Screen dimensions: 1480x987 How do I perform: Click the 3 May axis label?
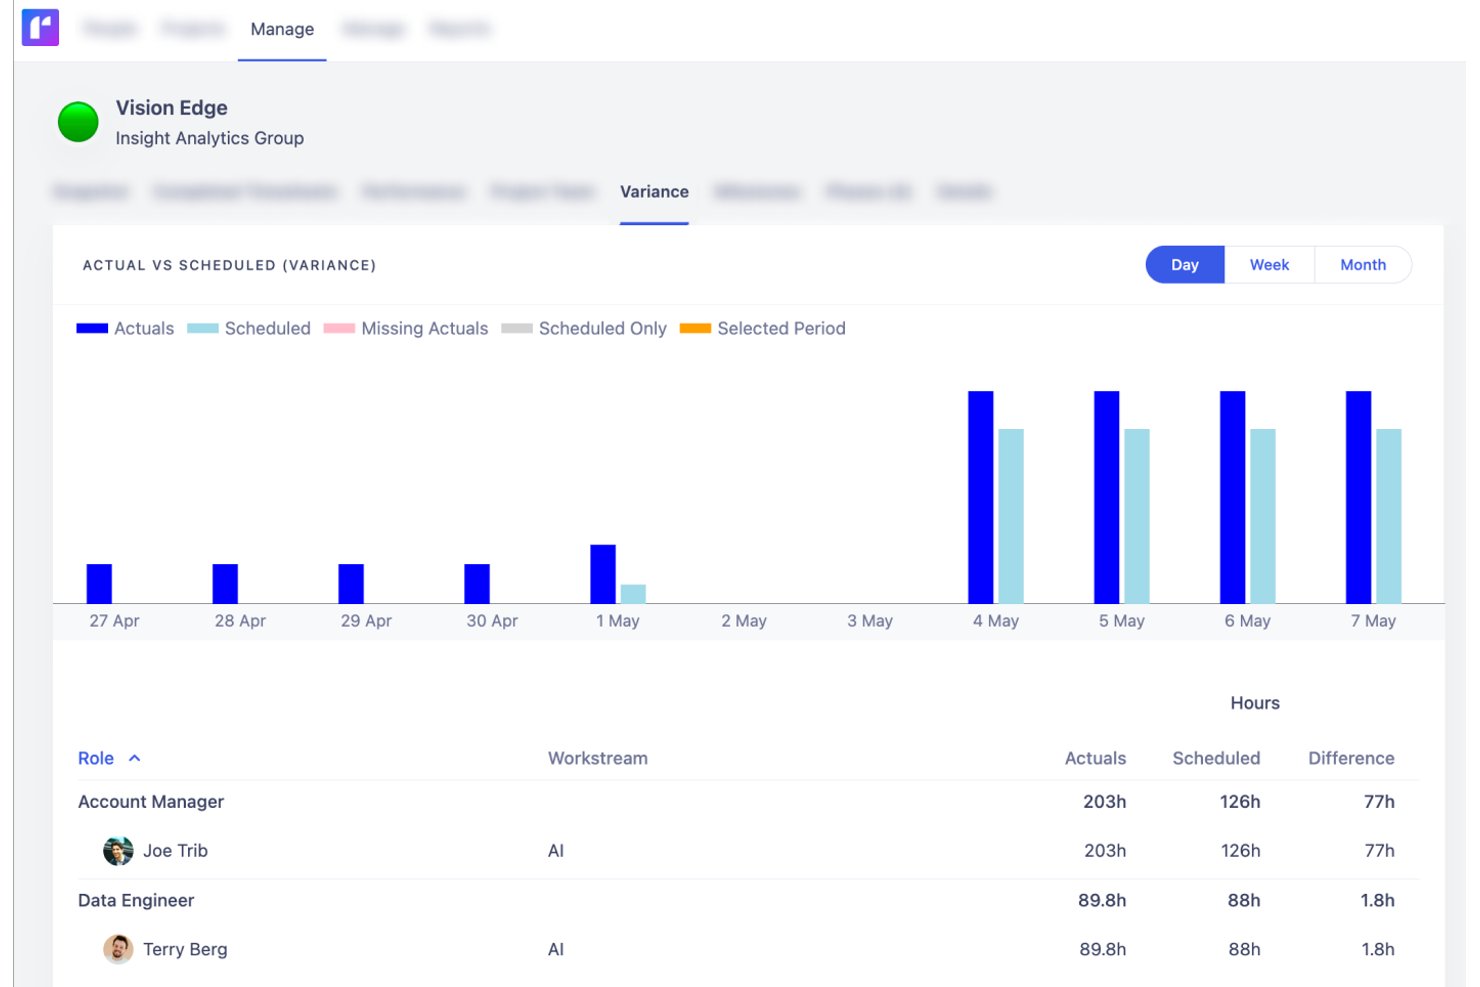(x=870, y=621)
